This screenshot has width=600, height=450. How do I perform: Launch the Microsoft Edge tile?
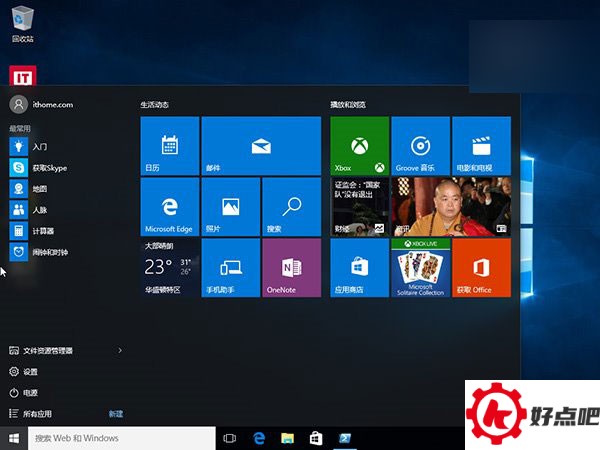(170, 207)
